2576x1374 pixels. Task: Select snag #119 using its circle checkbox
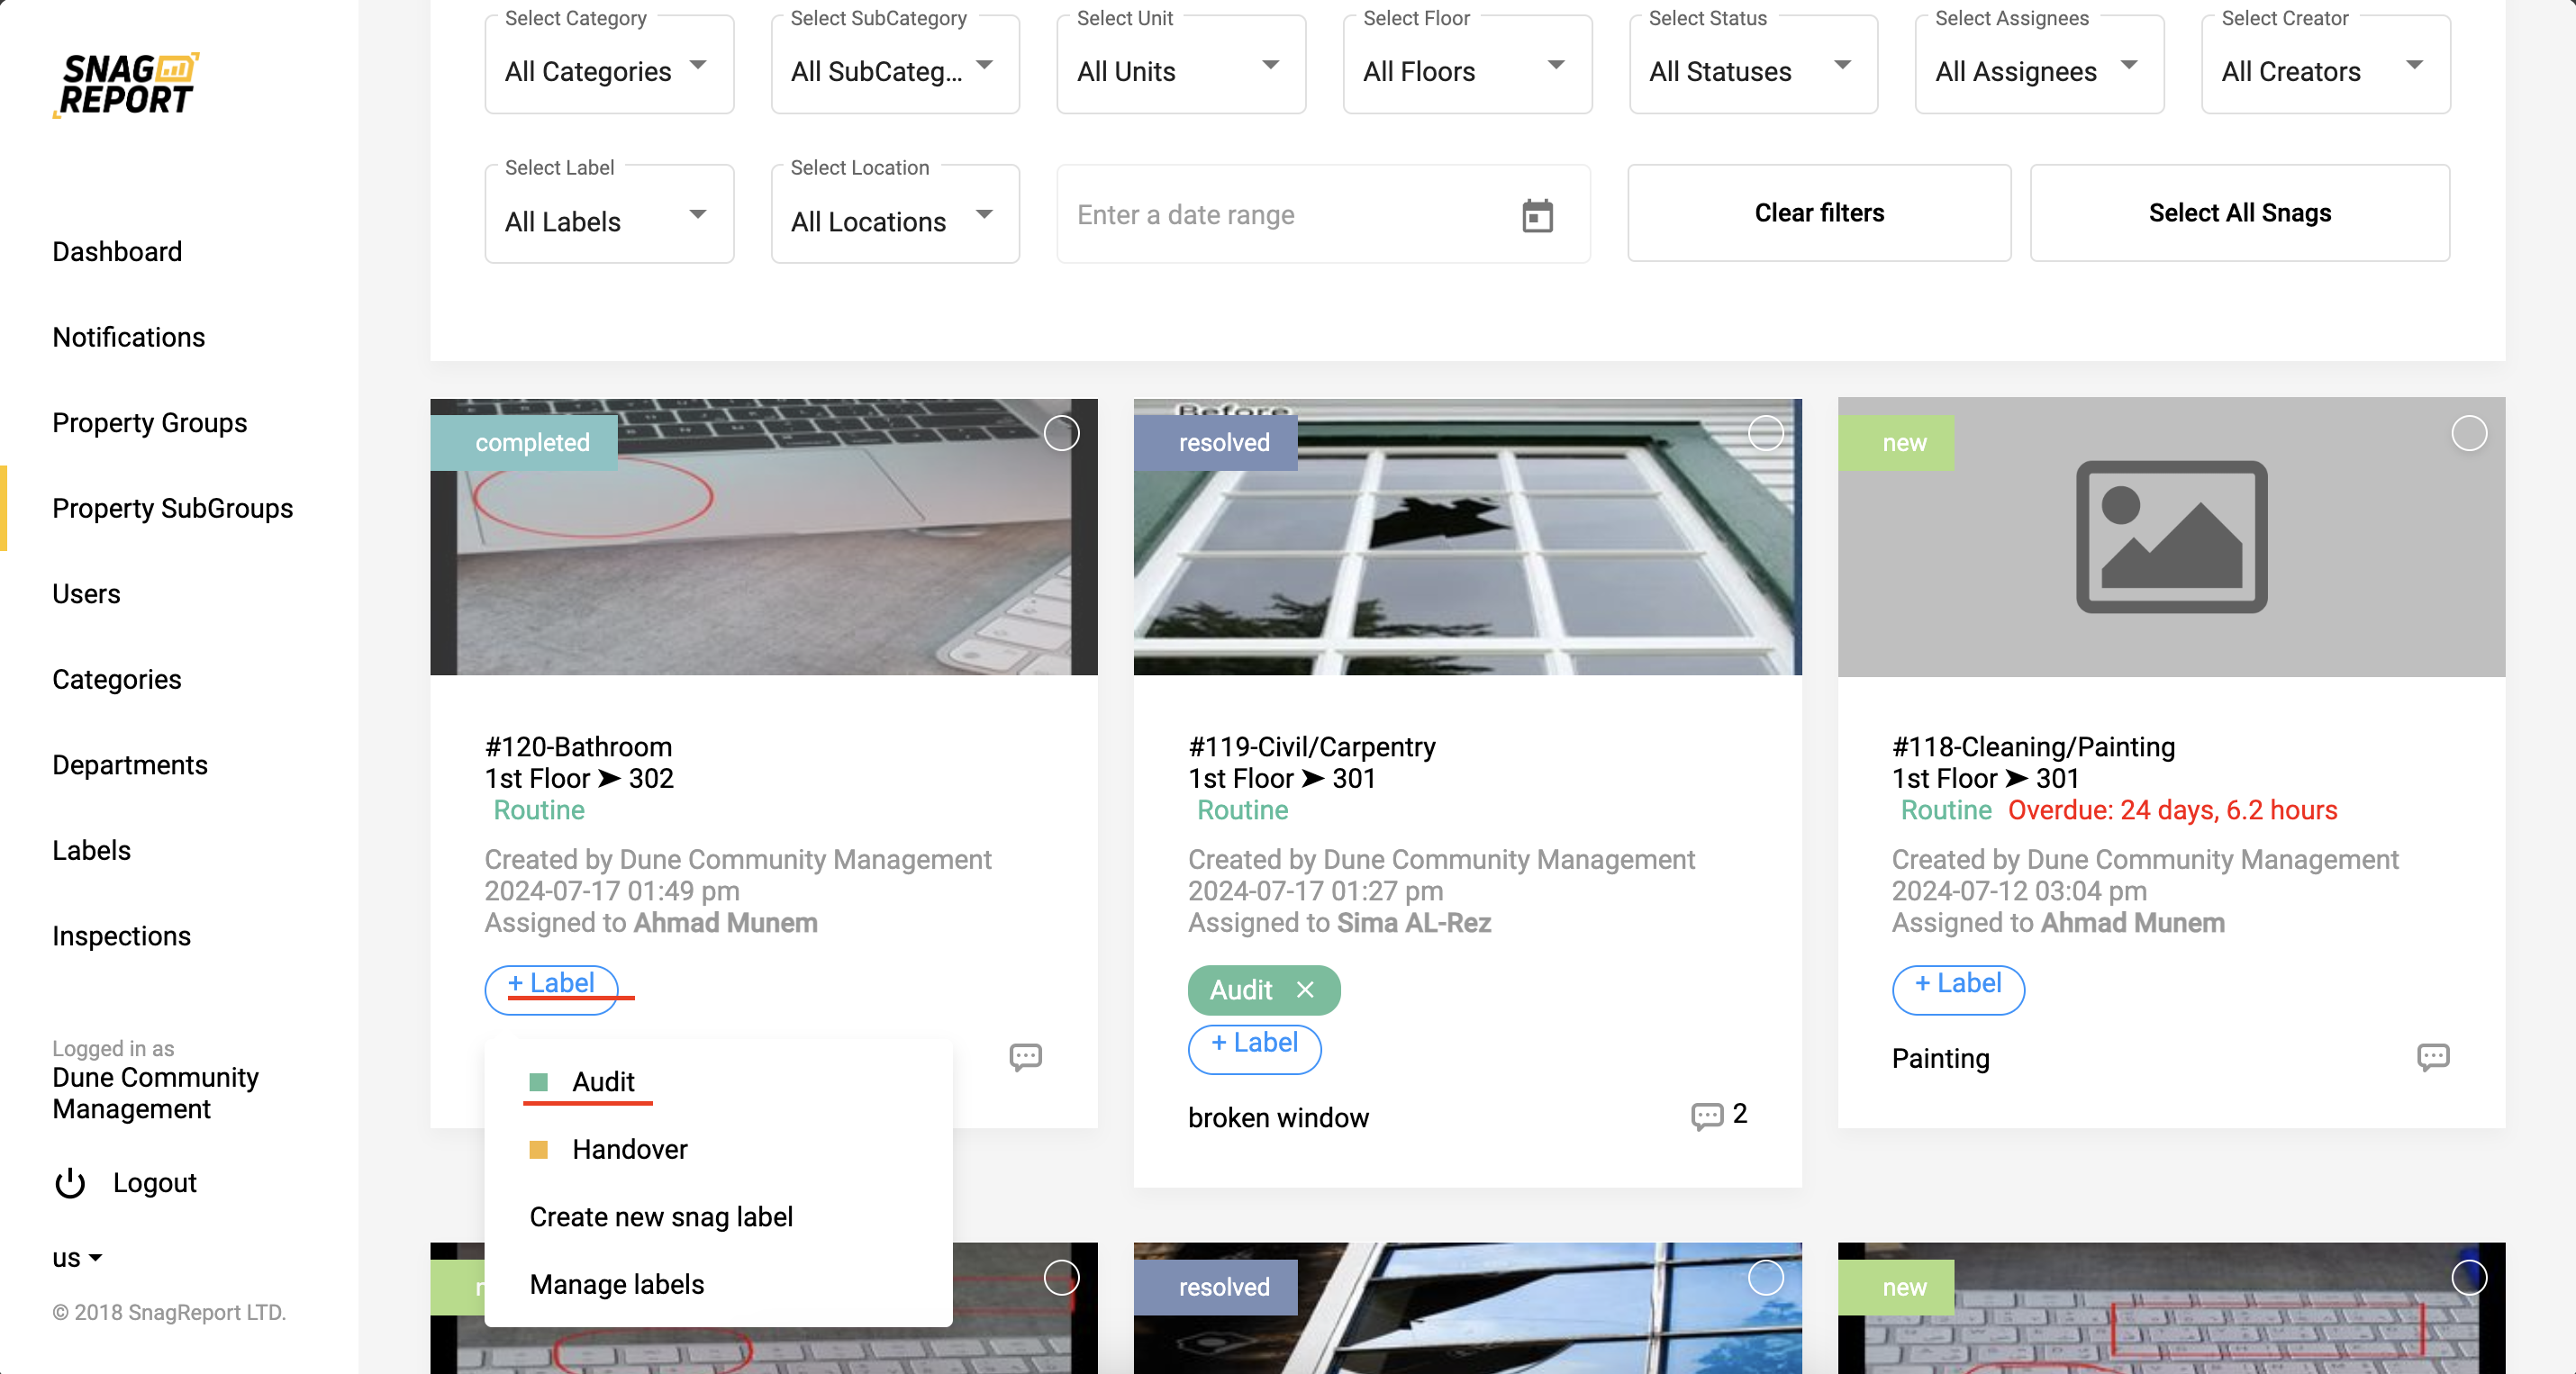(x=1765, y=433)
